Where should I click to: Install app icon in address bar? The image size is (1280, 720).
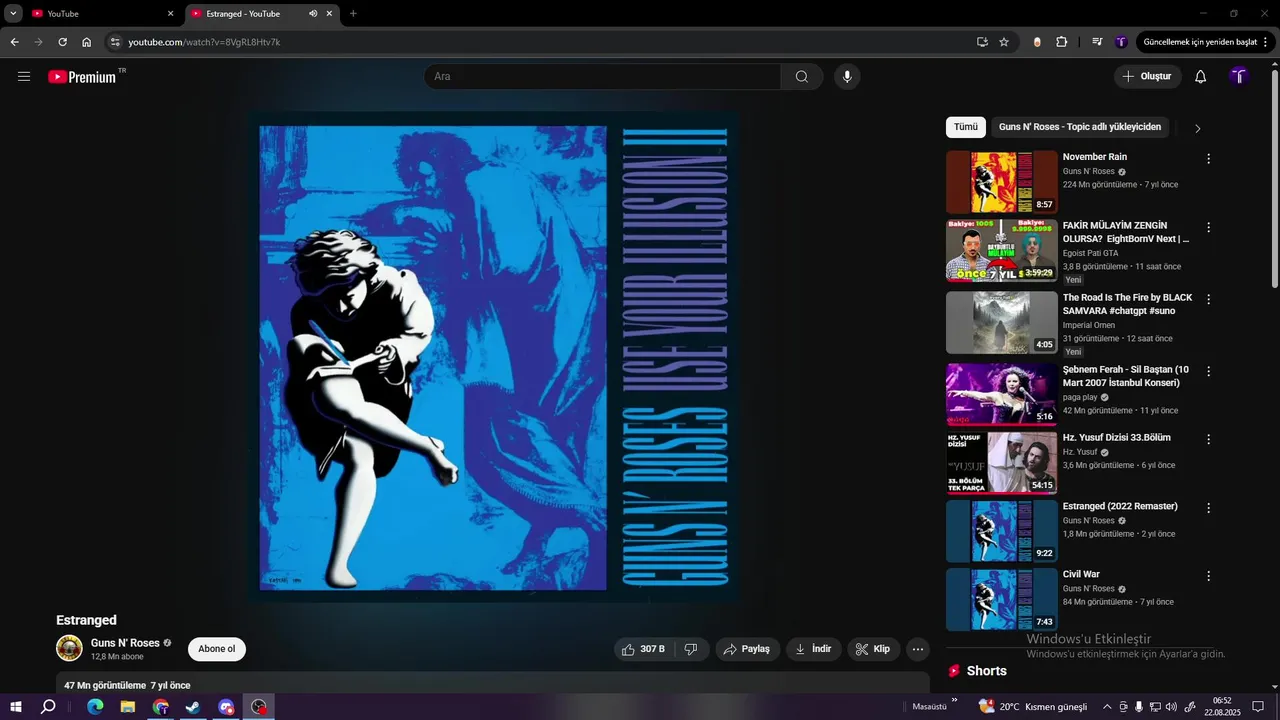tap(982, 42)
